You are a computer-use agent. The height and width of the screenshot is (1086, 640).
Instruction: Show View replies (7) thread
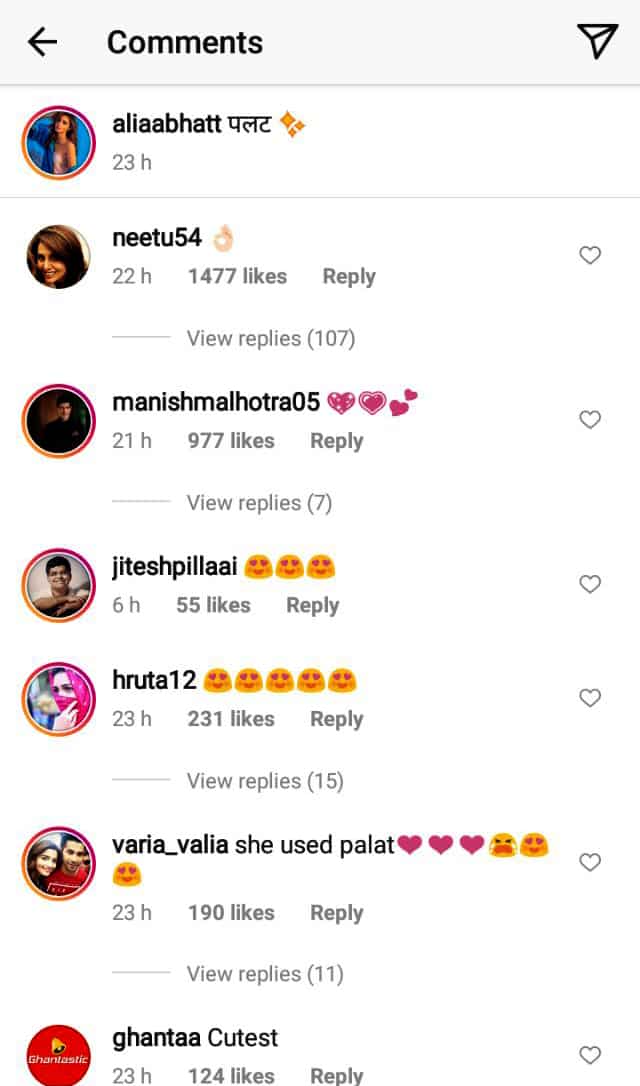point(258,502)
